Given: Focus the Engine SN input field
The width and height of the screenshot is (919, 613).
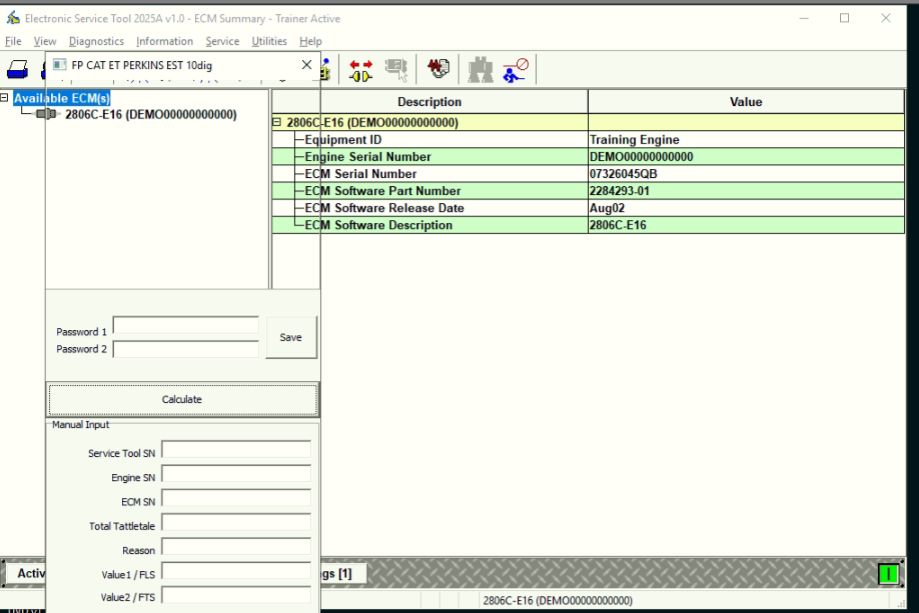Looking at the screenshot, I should [236, 475].
